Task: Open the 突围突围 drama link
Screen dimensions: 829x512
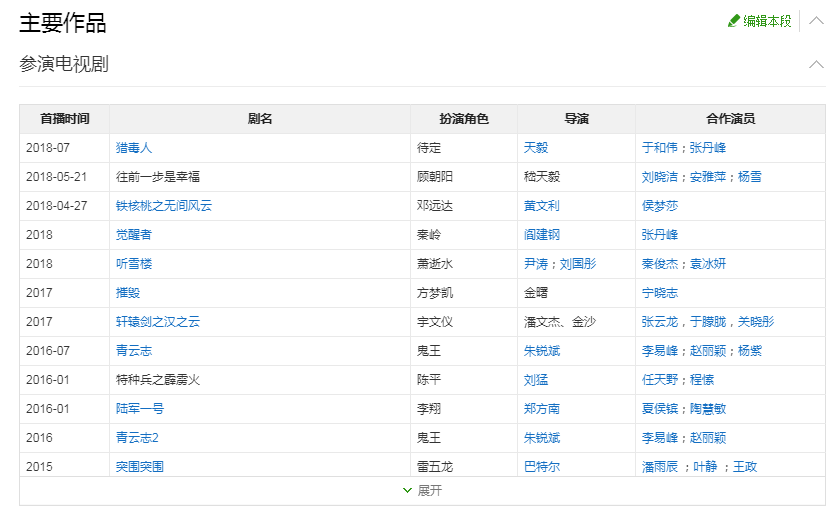Action: click(x=140, y=467)
